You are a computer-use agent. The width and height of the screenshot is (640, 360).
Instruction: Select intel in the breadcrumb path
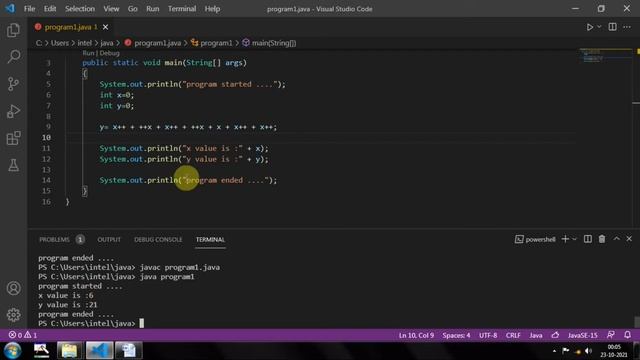point(84,43)
